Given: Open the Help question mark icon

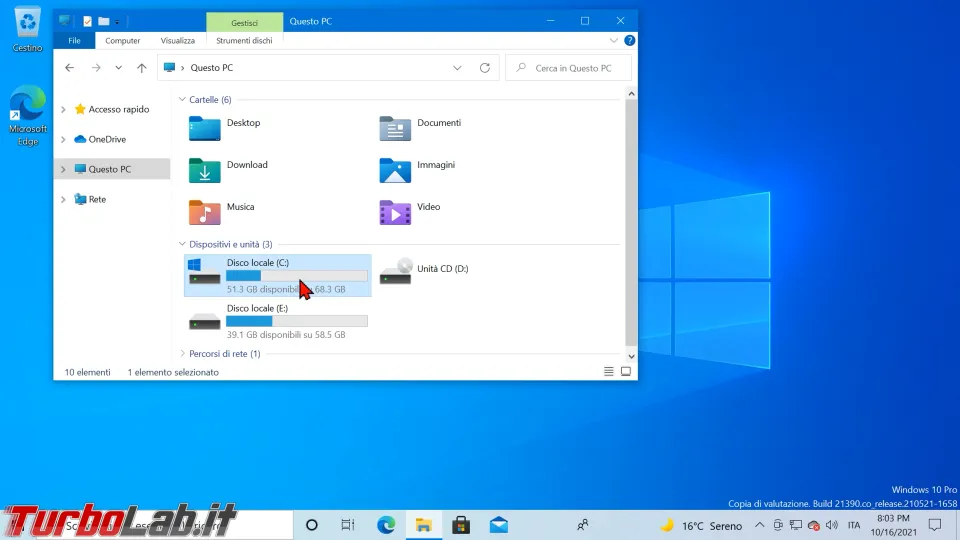Looking at the screenshot, I should 629,41.
